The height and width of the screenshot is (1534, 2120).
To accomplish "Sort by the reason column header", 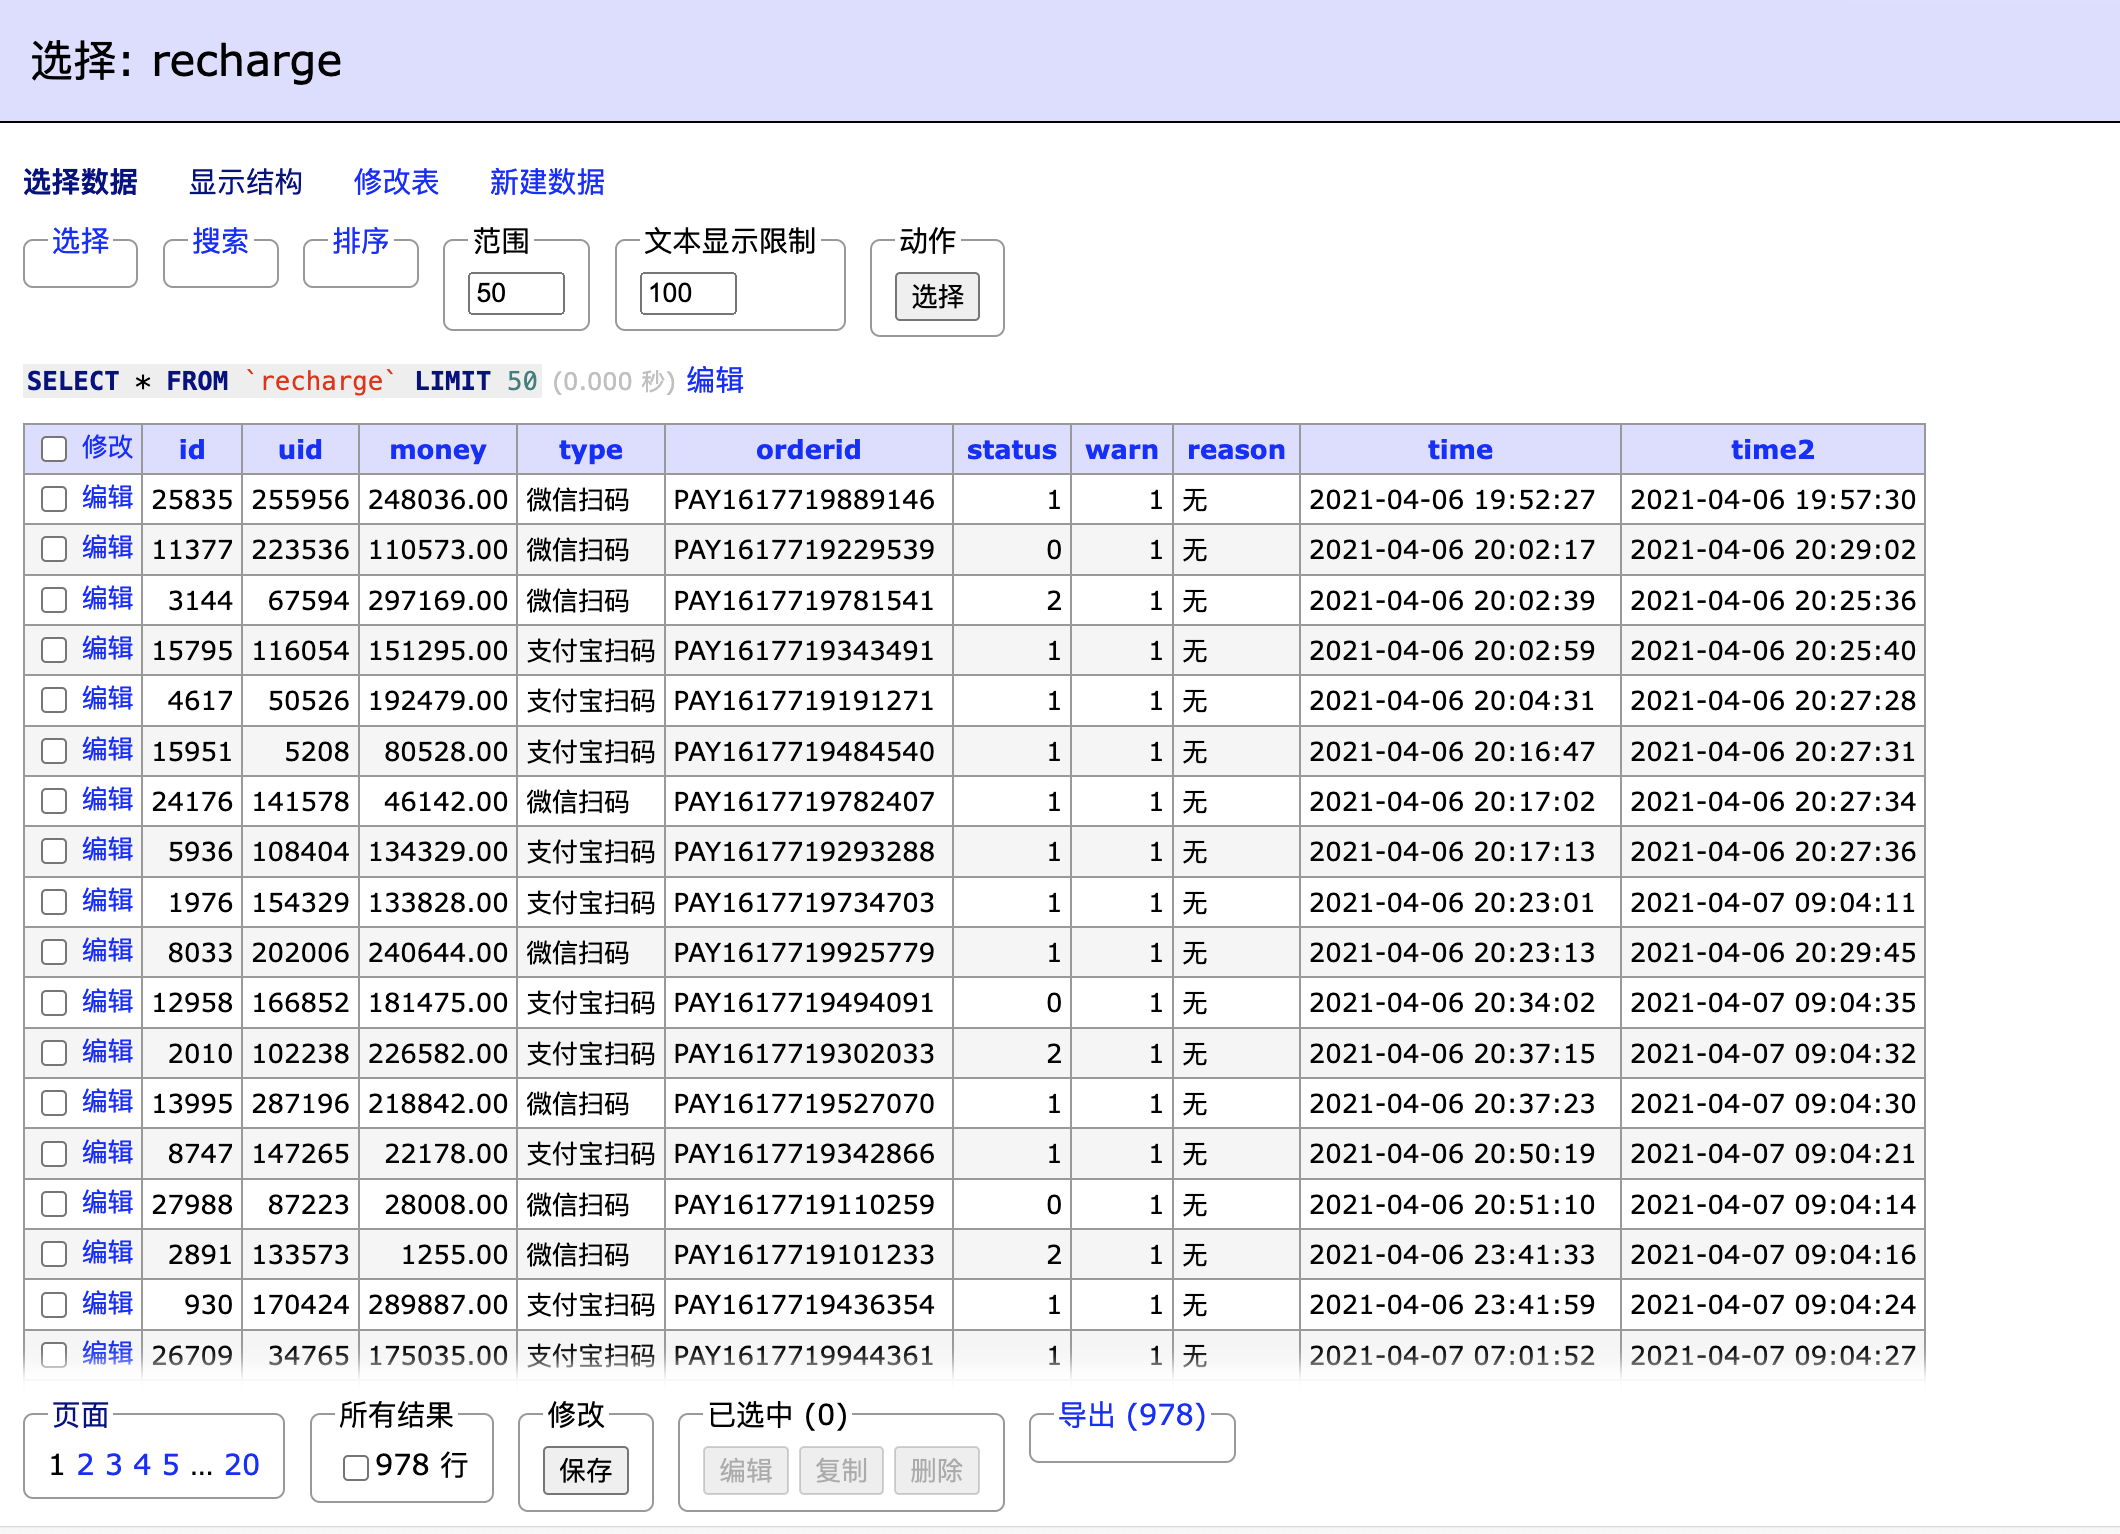I will 1236,450.
